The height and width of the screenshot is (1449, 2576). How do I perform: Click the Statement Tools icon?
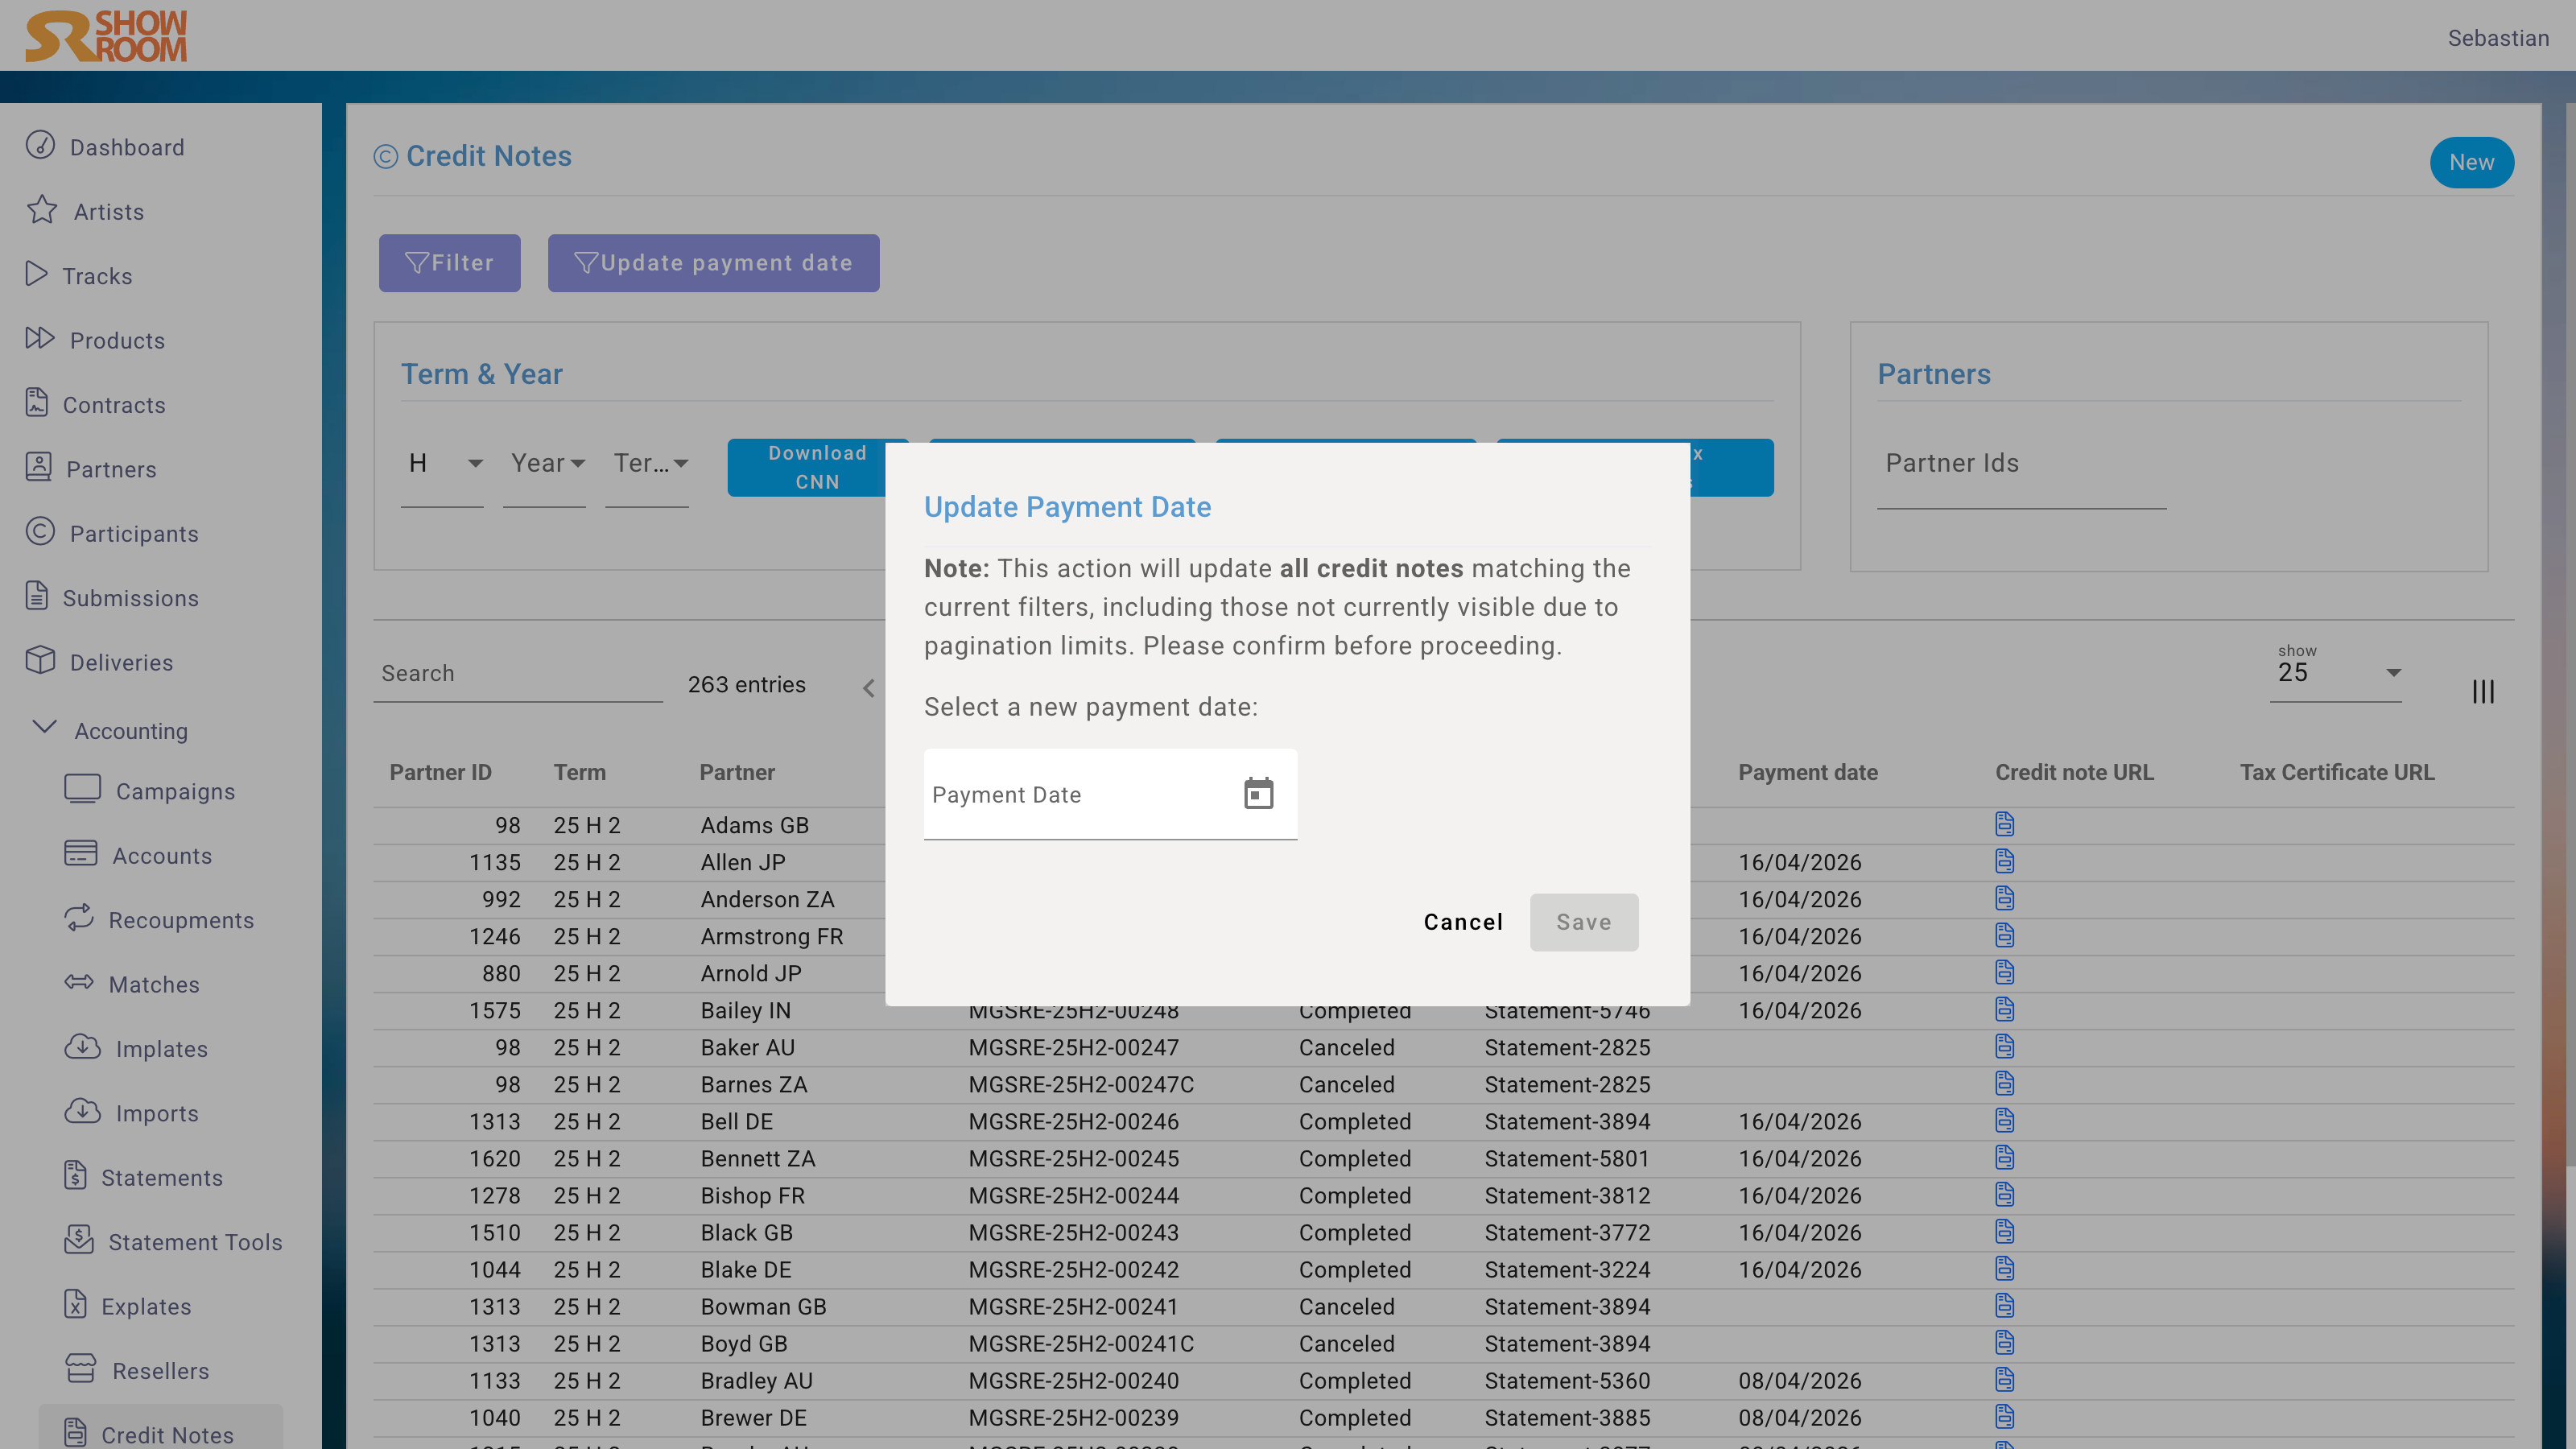pyautogui.click(x=78, y=1240)
